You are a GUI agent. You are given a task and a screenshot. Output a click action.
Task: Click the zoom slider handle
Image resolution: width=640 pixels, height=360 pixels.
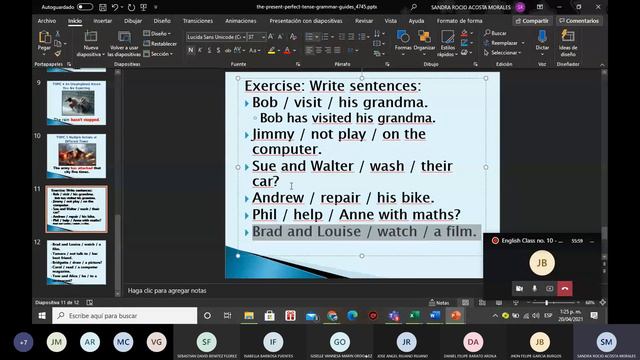click(x=547, y=303)
